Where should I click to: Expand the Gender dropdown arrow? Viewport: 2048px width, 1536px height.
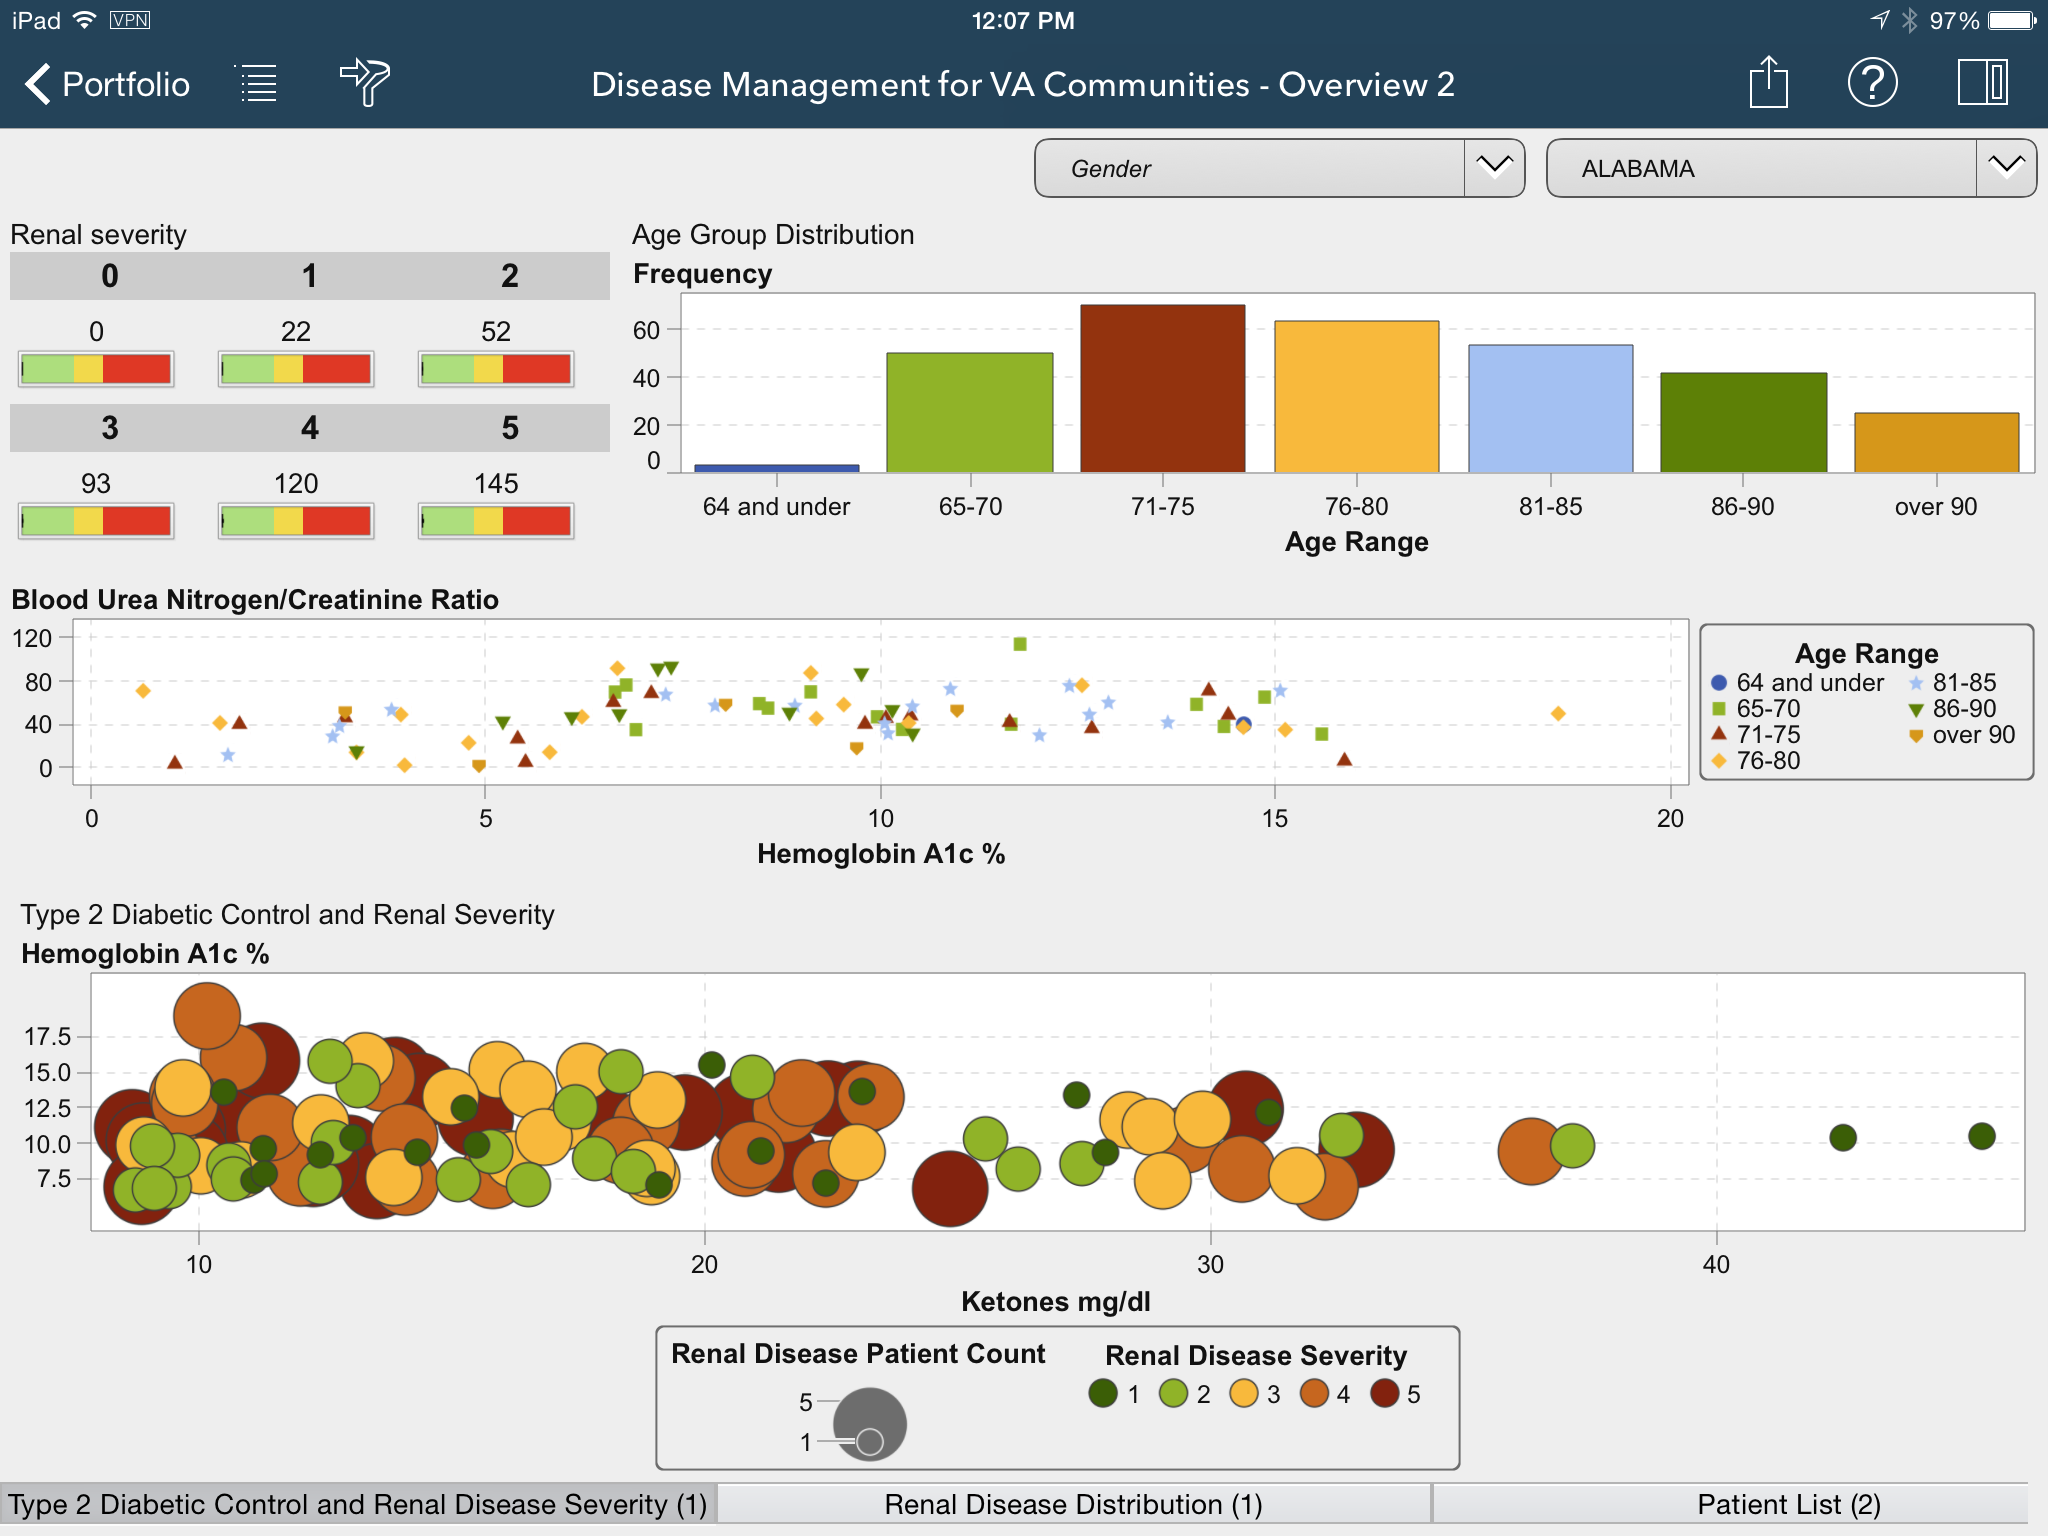pyautogui.click(x=1494, y=168)
